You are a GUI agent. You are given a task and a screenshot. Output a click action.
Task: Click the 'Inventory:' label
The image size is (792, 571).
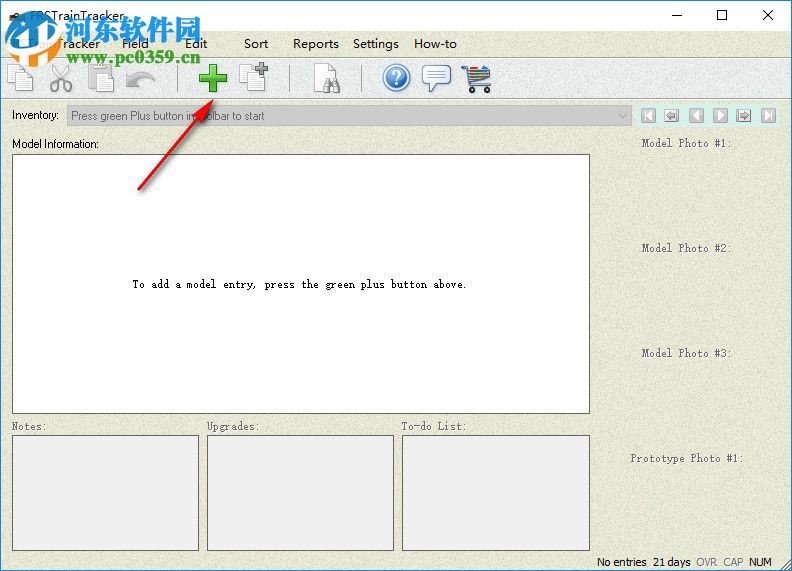[35, 115]
